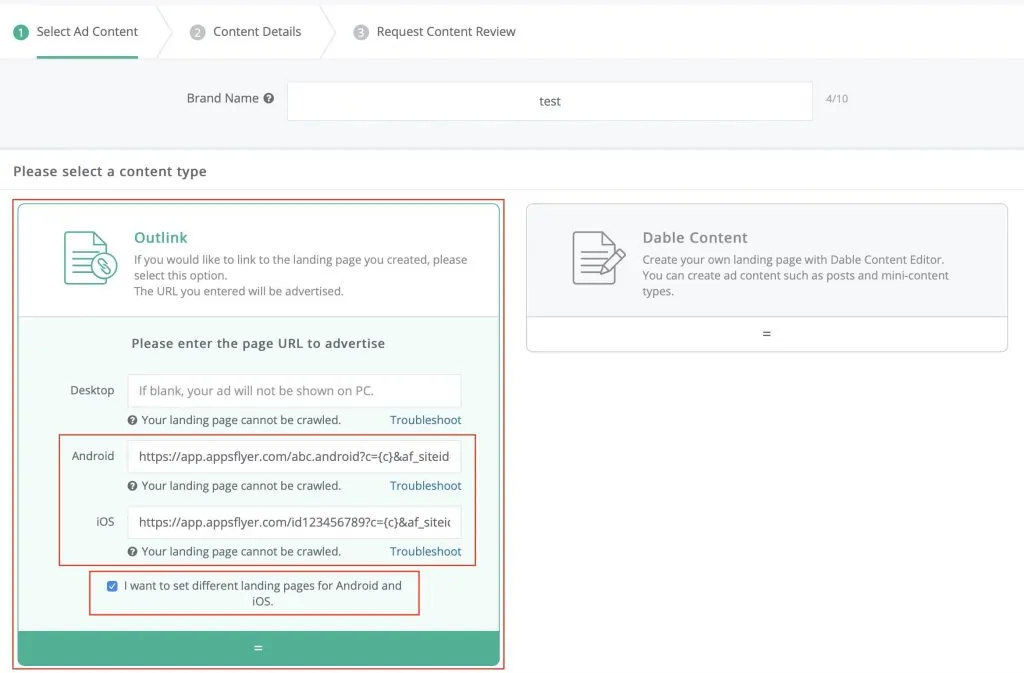Click the help icon beside the Android crawl warning
1024x673 pixels.
tap(132, 486)
